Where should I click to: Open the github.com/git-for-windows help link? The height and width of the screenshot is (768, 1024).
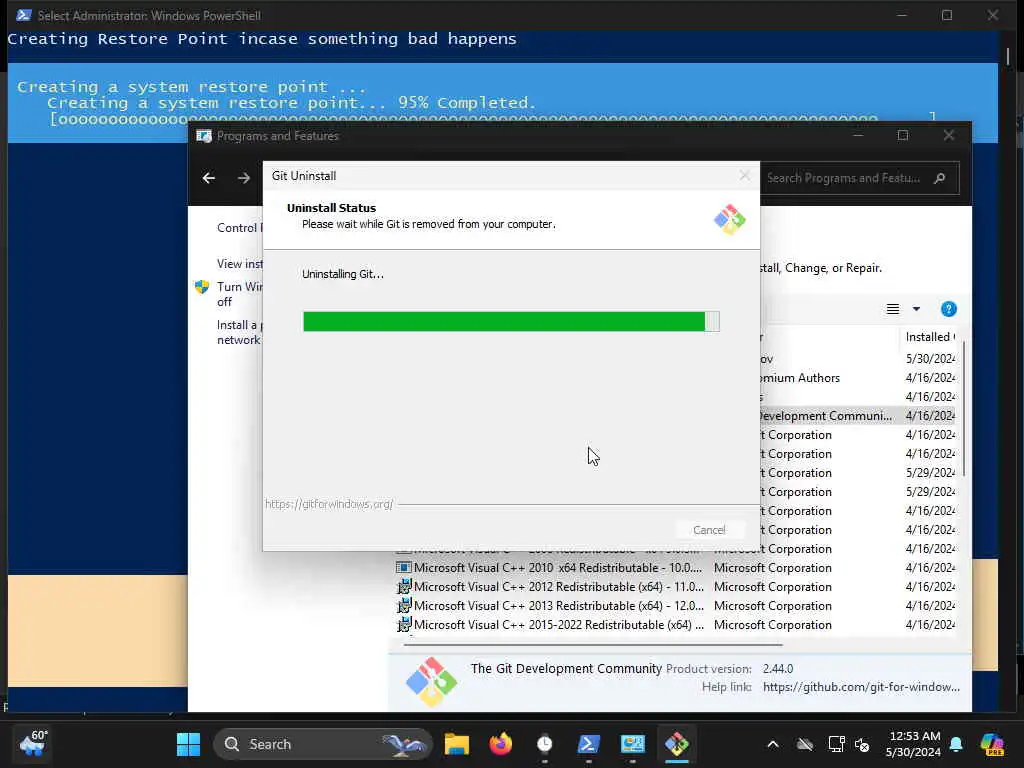tap(861, 687)
